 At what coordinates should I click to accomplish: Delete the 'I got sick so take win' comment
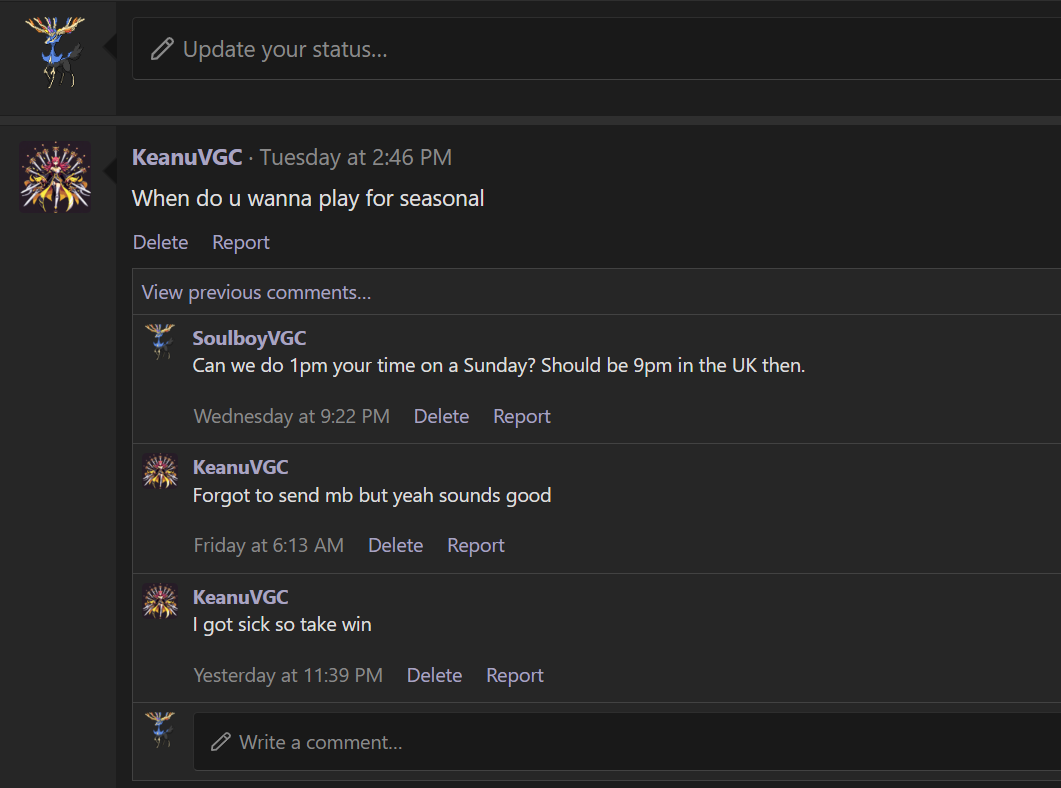(x=434, y=675)
